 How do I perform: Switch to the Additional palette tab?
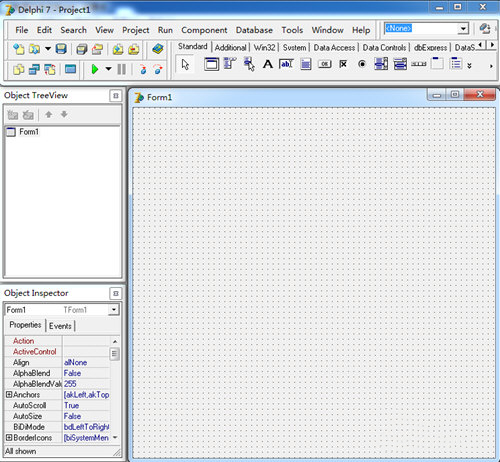[230, 48]
